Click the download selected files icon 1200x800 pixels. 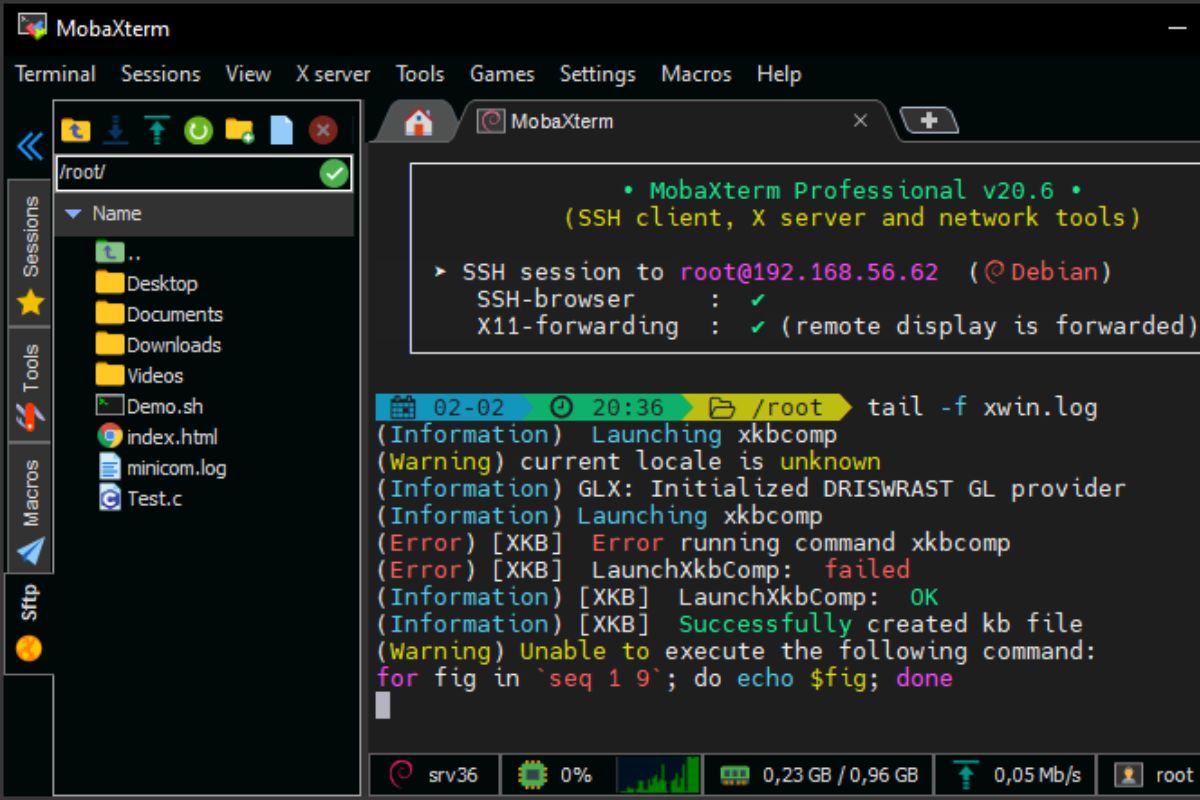point(117,130)
